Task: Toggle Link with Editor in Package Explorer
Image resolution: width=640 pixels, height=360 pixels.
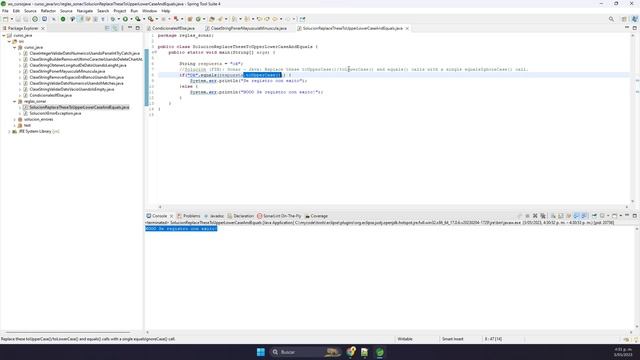Action: 115,28
